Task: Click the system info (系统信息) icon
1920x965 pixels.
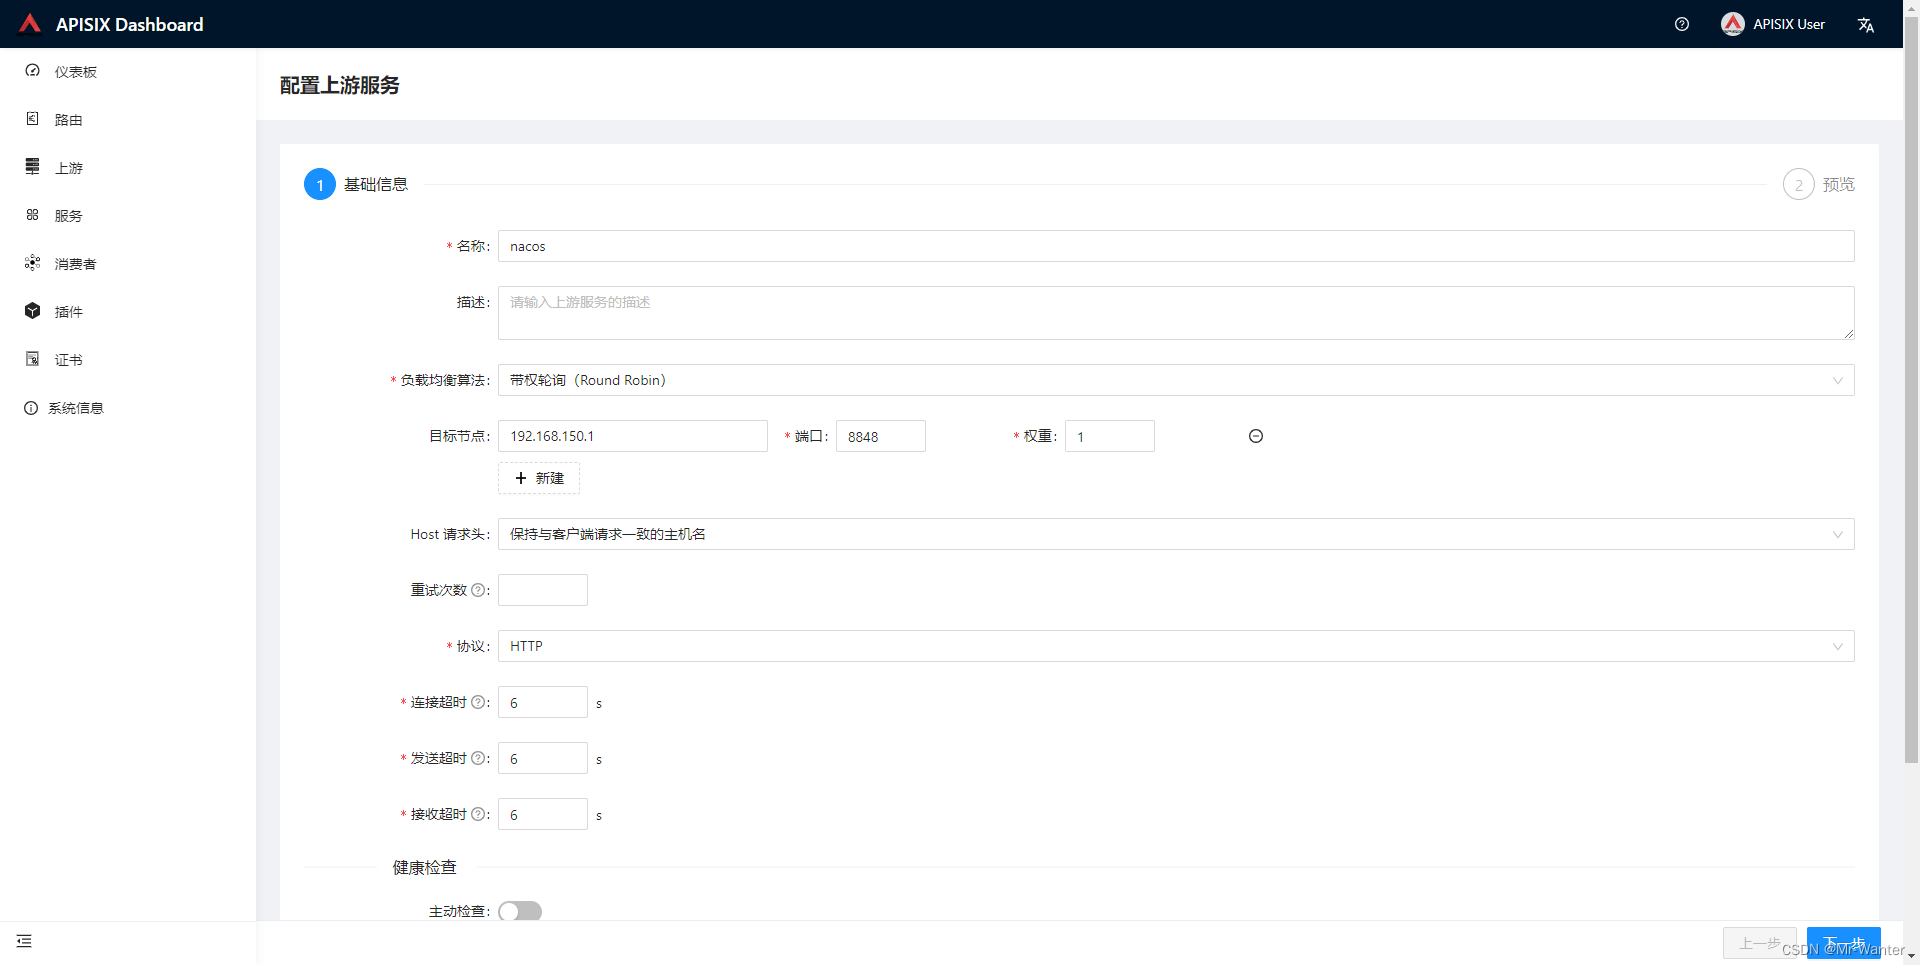Action: point(31,408)
